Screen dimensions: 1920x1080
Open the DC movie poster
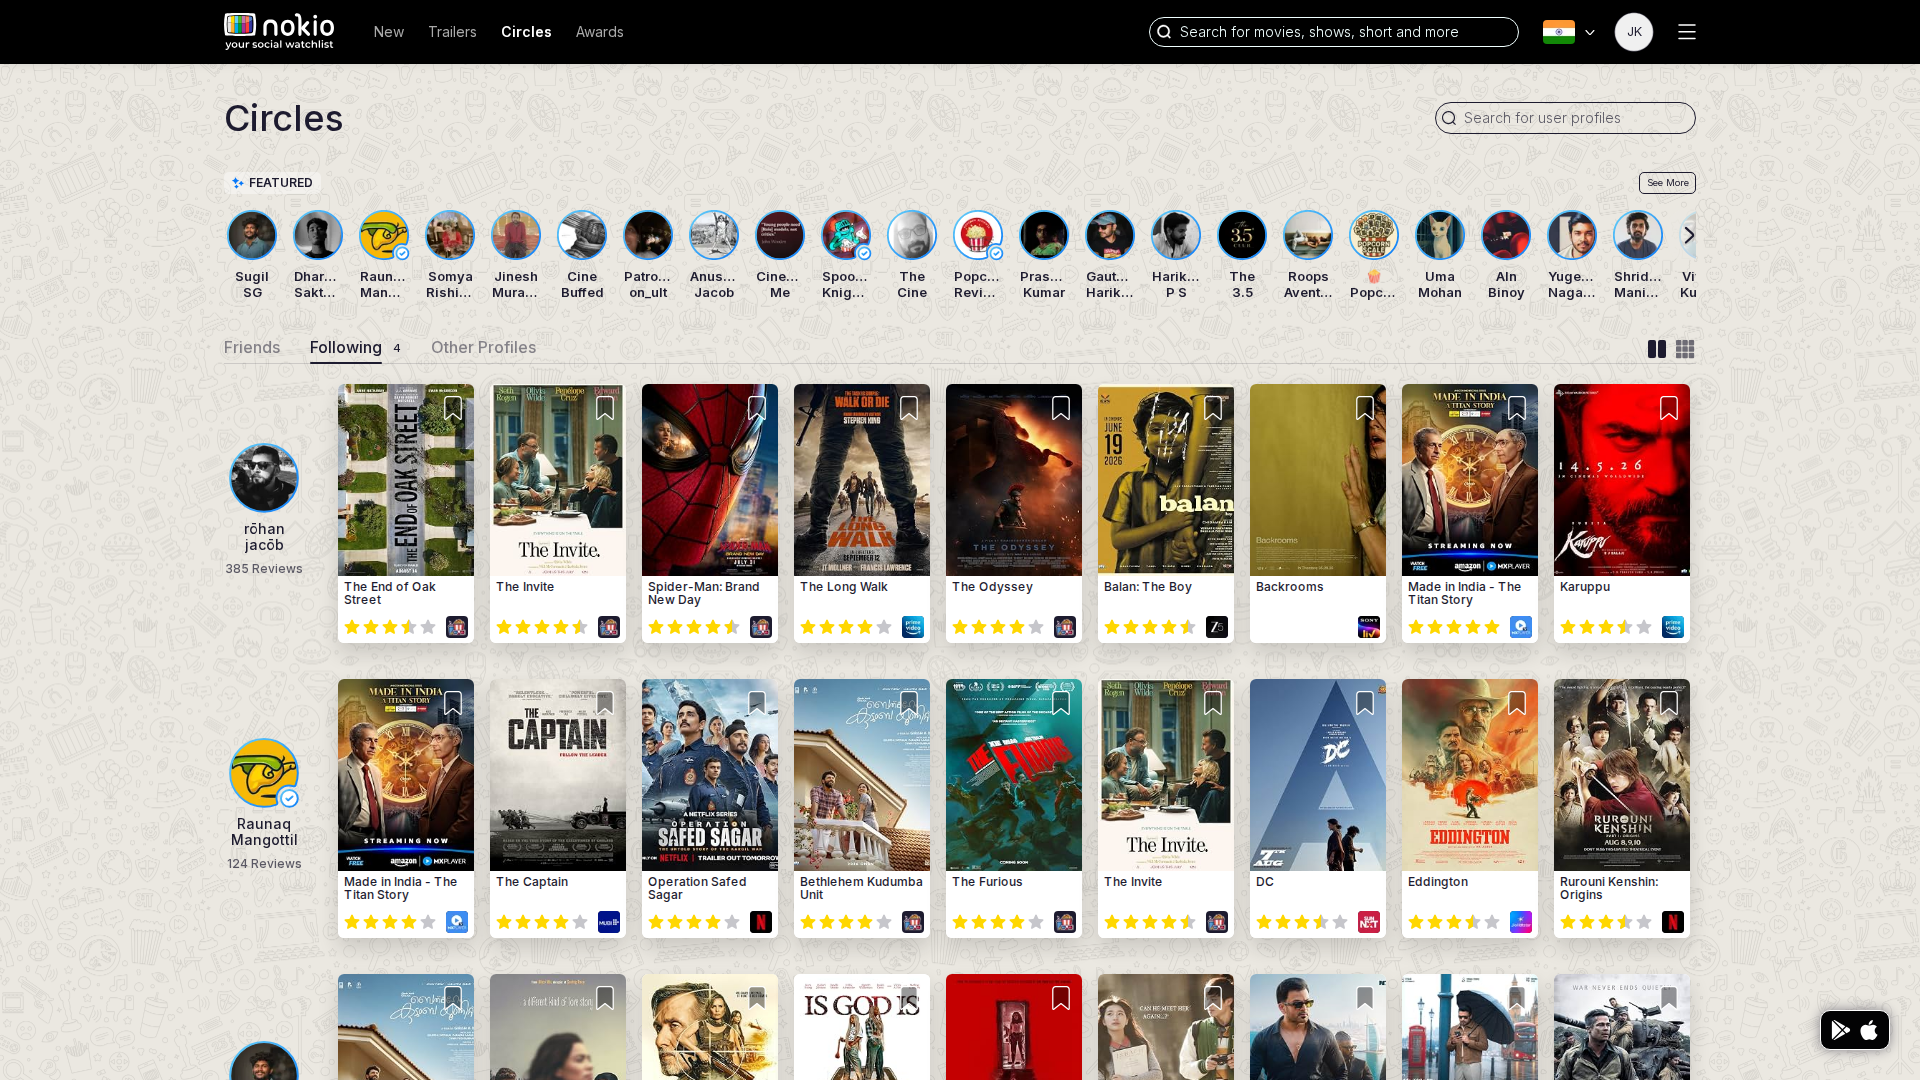point(1318,775)
